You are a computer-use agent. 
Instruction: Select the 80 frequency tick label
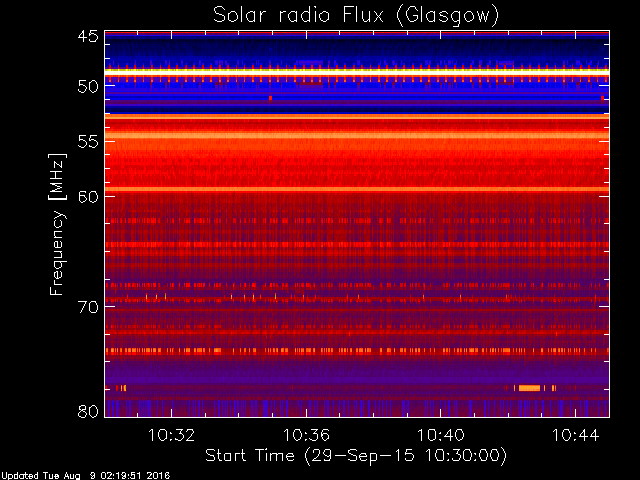(88, 411)
